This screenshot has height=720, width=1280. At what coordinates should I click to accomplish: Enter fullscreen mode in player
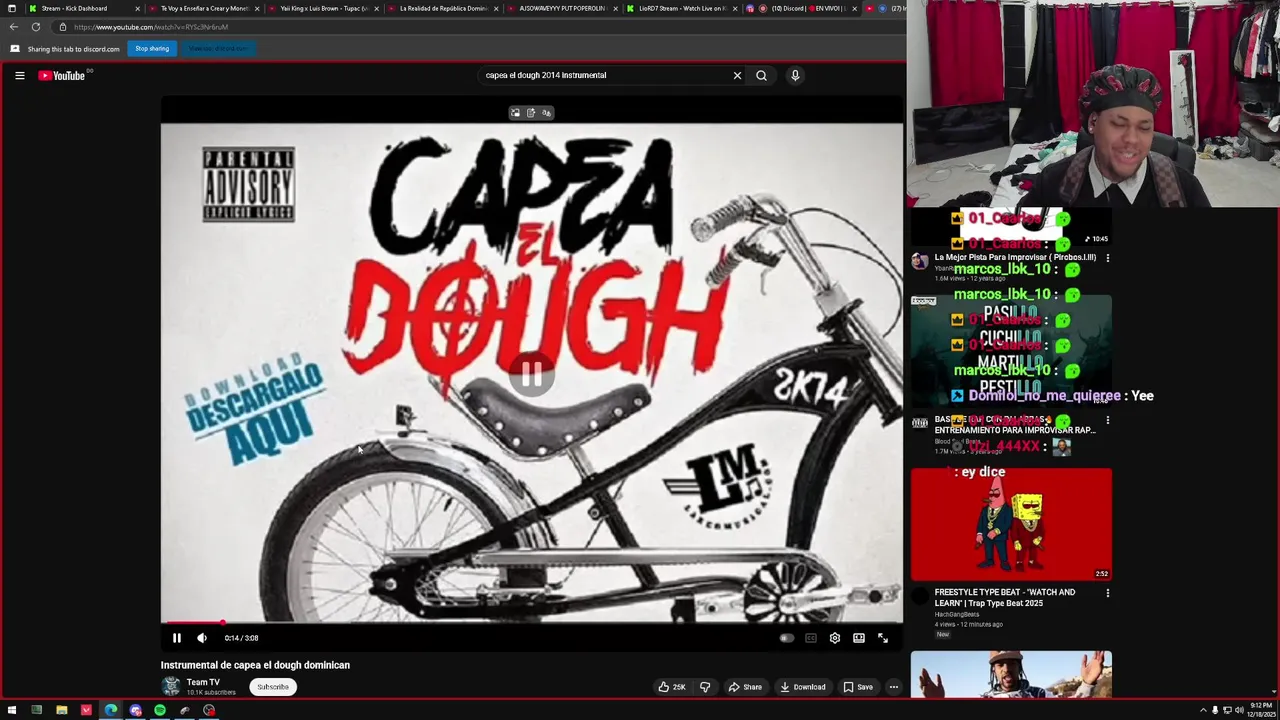coord(883,638)
